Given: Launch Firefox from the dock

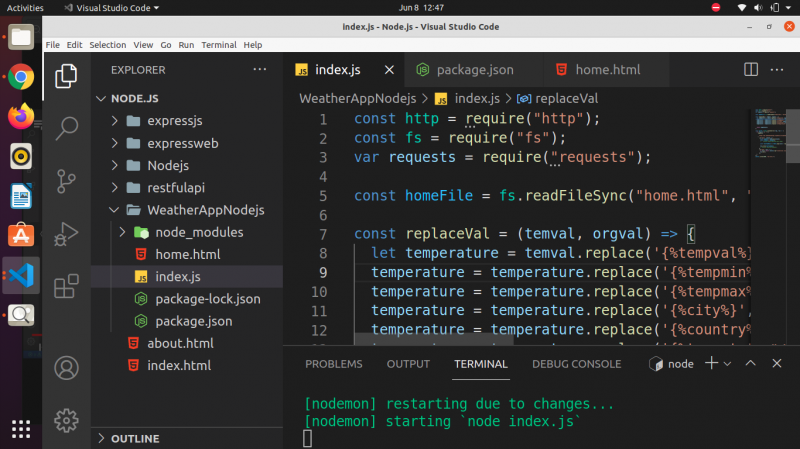Looking at the screenshot, I should pyautogui.click(x=21, y=116).
